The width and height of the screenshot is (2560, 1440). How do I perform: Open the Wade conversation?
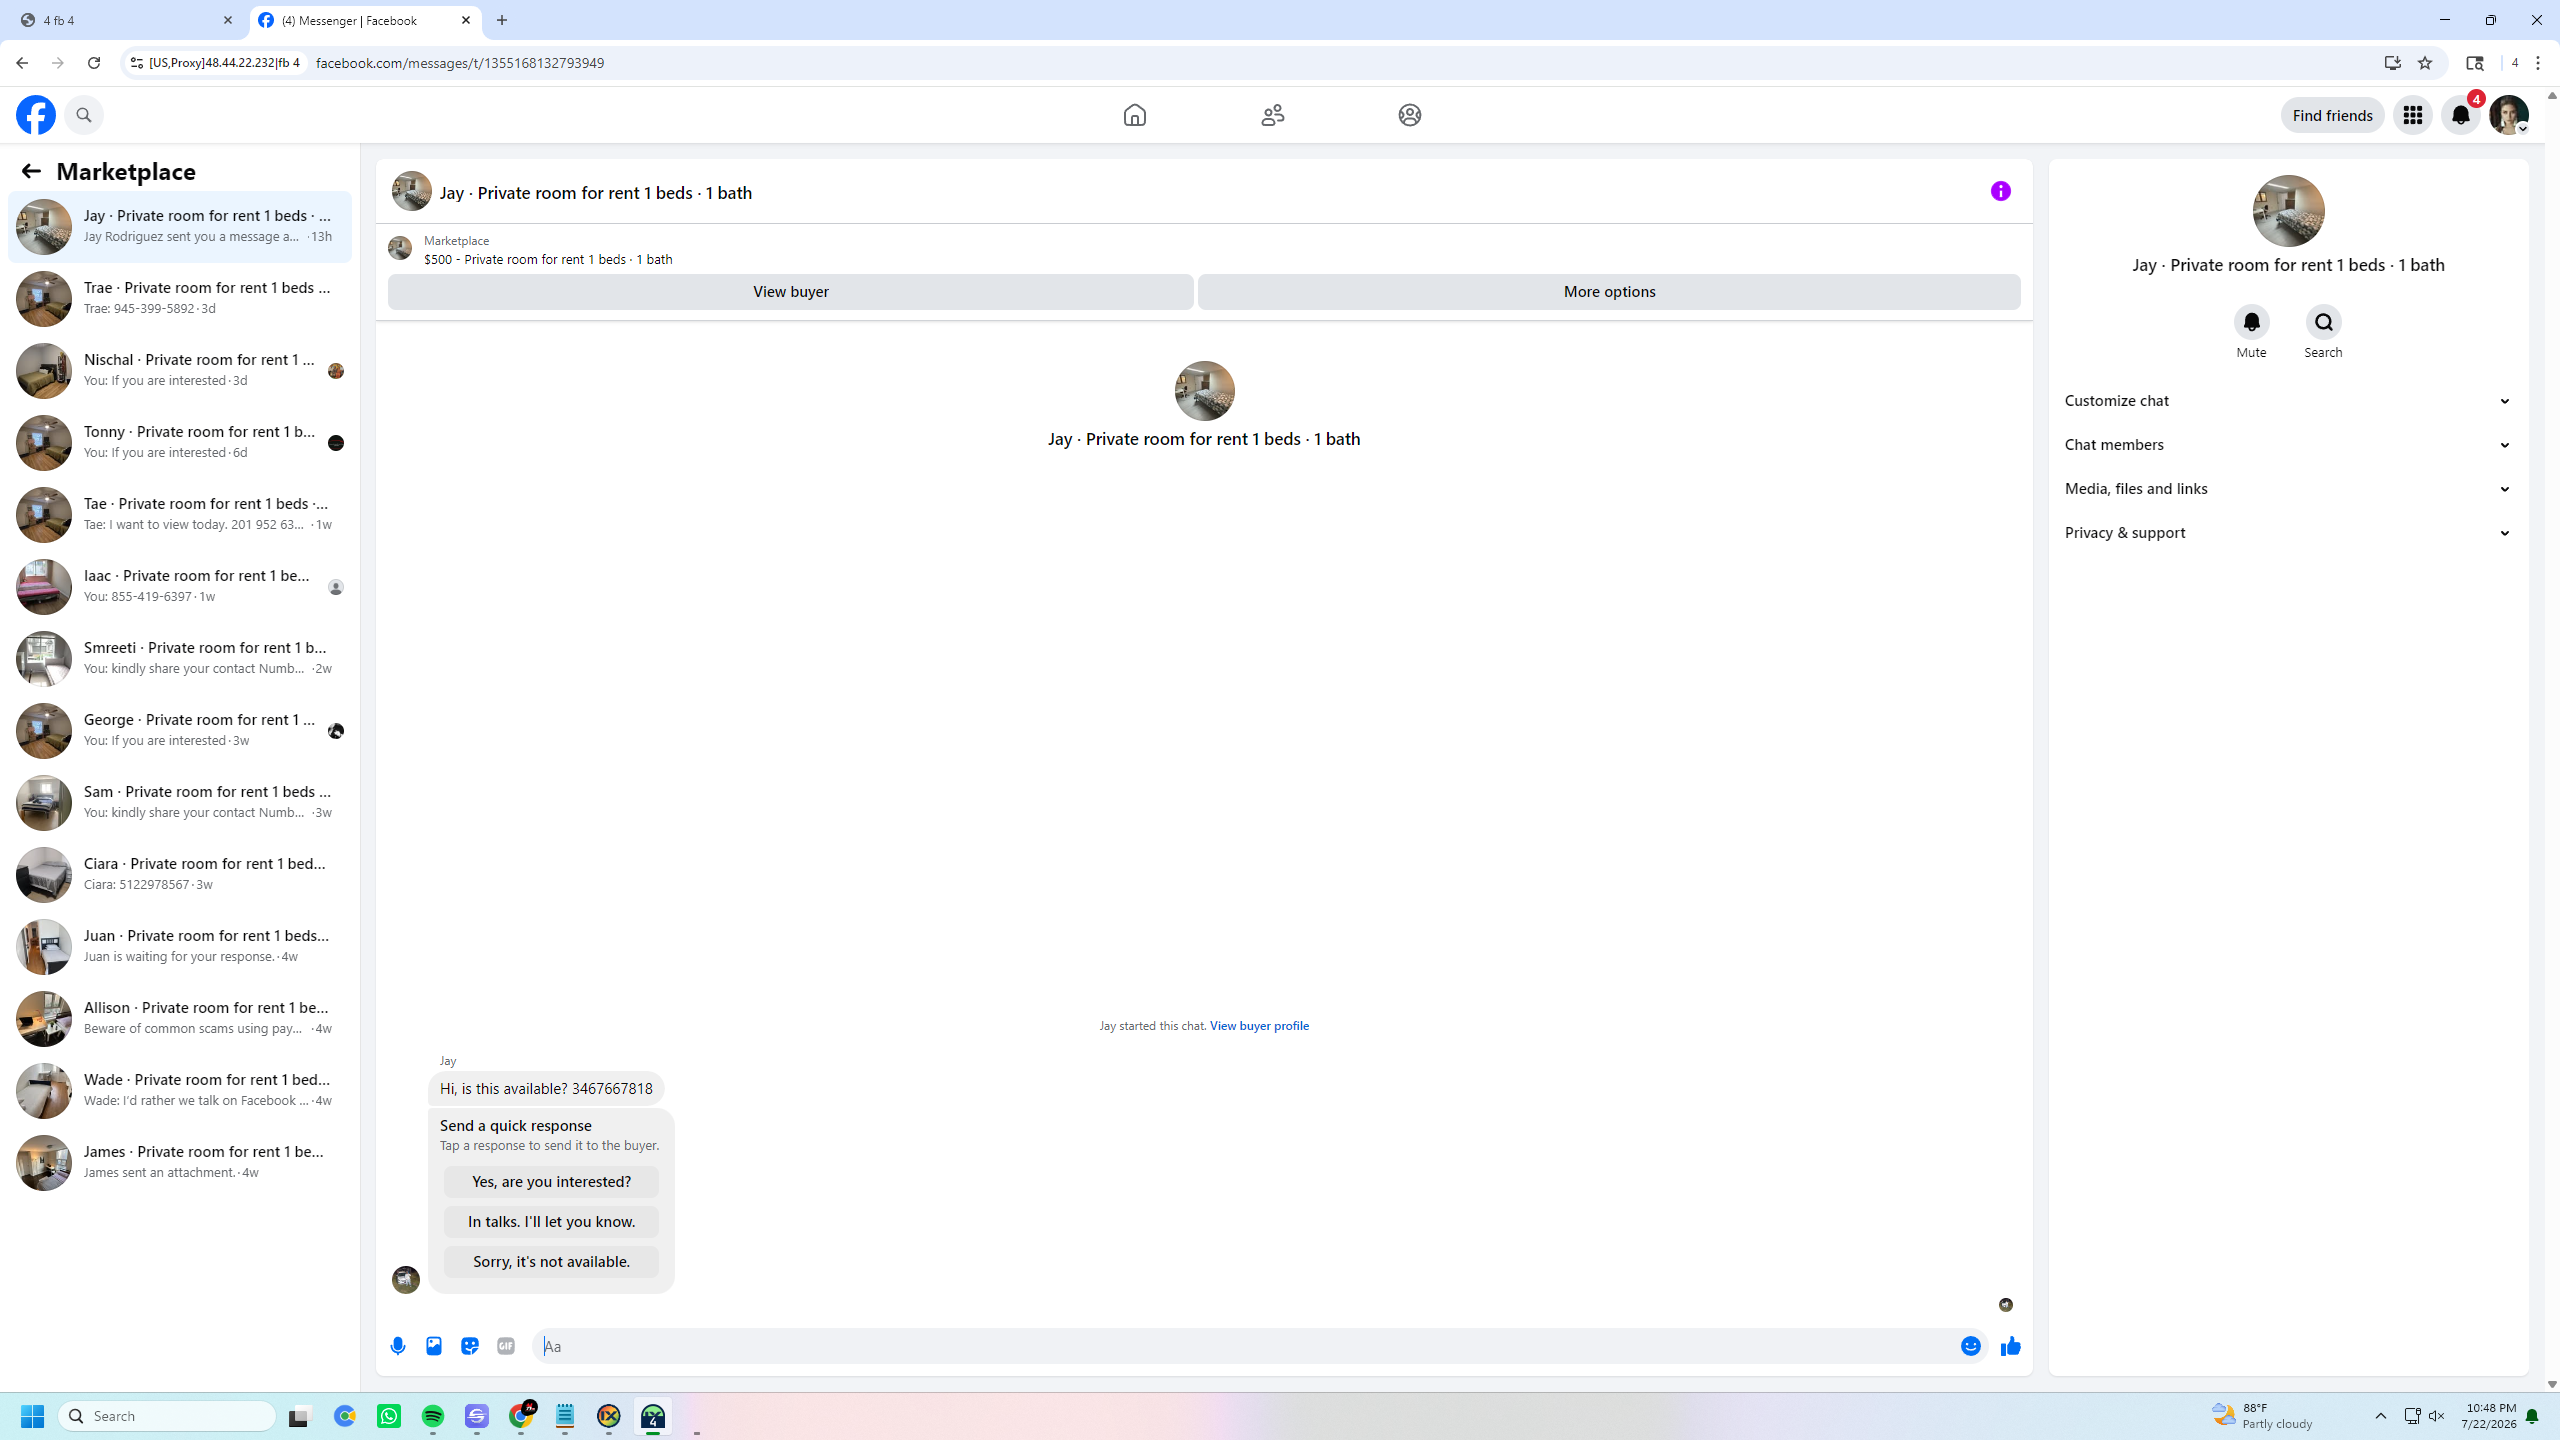click(x=180, y=1091)
